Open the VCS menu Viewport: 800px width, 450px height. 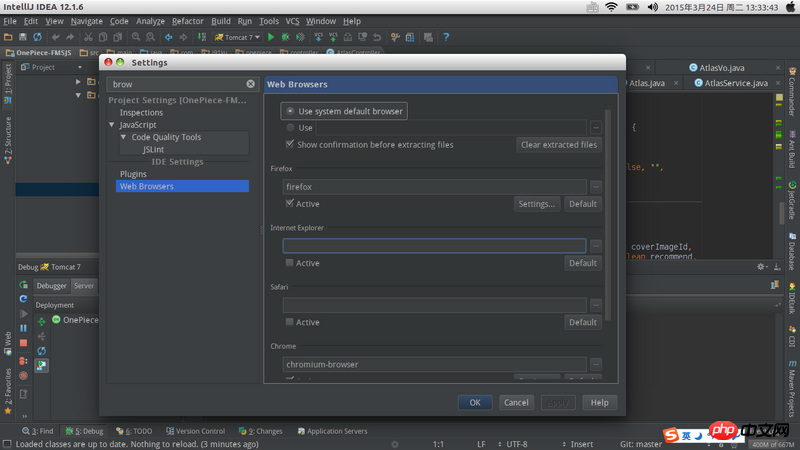tap(292, 21)
